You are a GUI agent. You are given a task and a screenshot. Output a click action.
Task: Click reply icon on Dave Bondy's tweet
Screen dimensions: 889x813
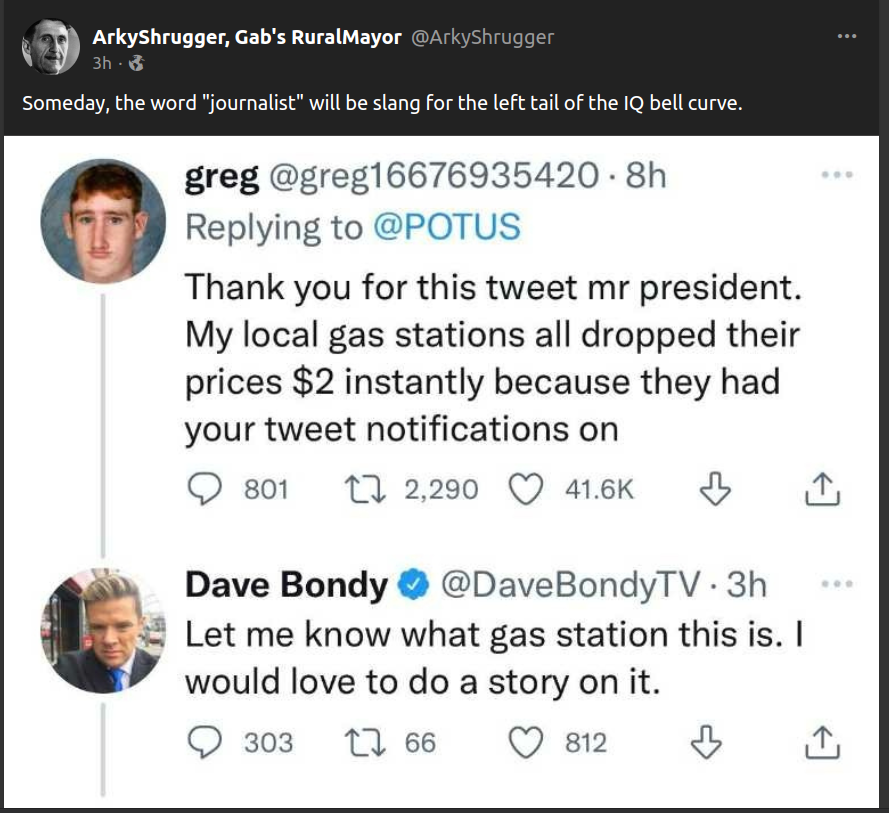tap(205, 741)
